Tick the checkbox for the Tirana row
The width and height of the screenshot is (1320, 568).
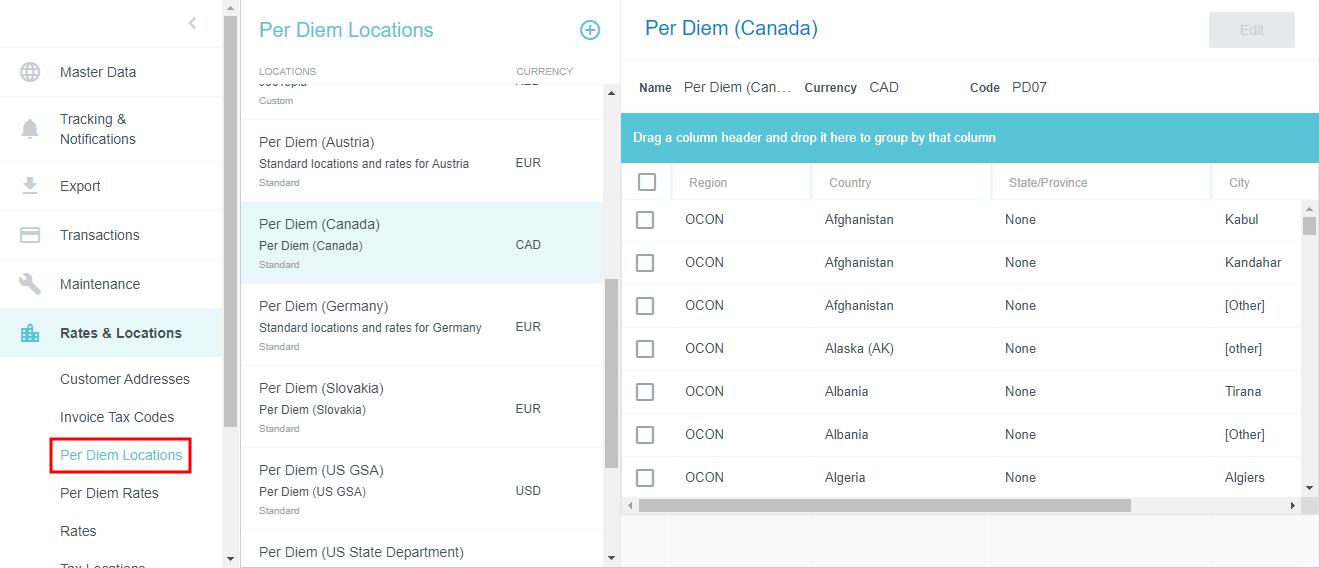[645, 392]
